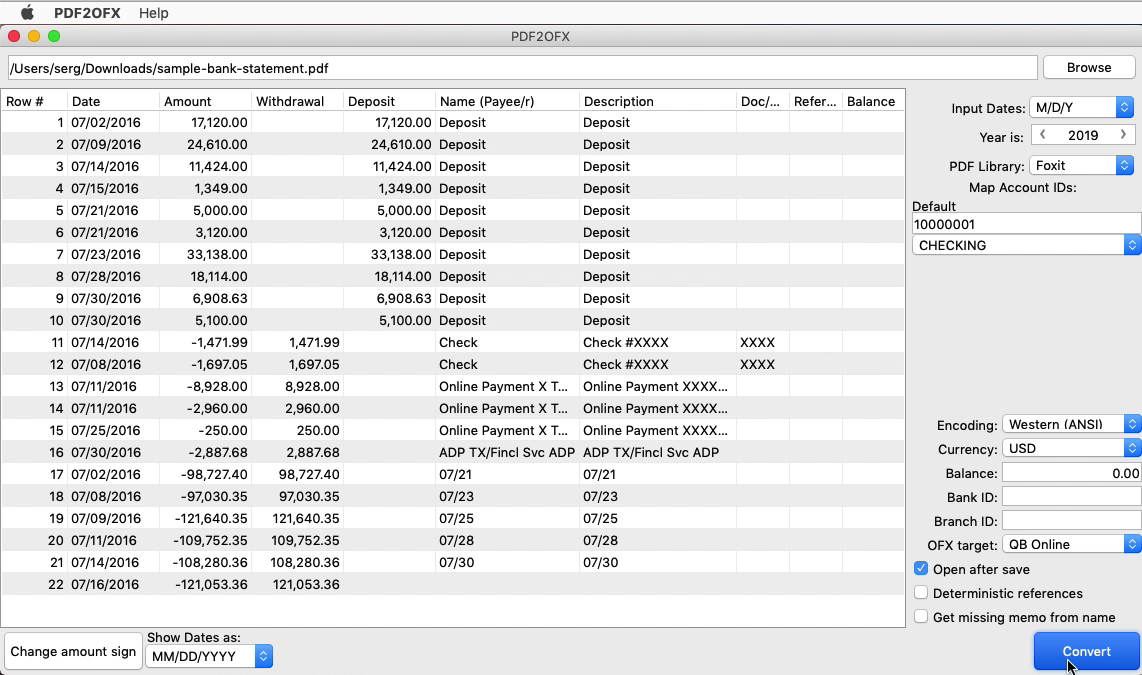Select the 98,727.40 withdrawal cell
This screenshot has height=675, width=1142.
297,474
